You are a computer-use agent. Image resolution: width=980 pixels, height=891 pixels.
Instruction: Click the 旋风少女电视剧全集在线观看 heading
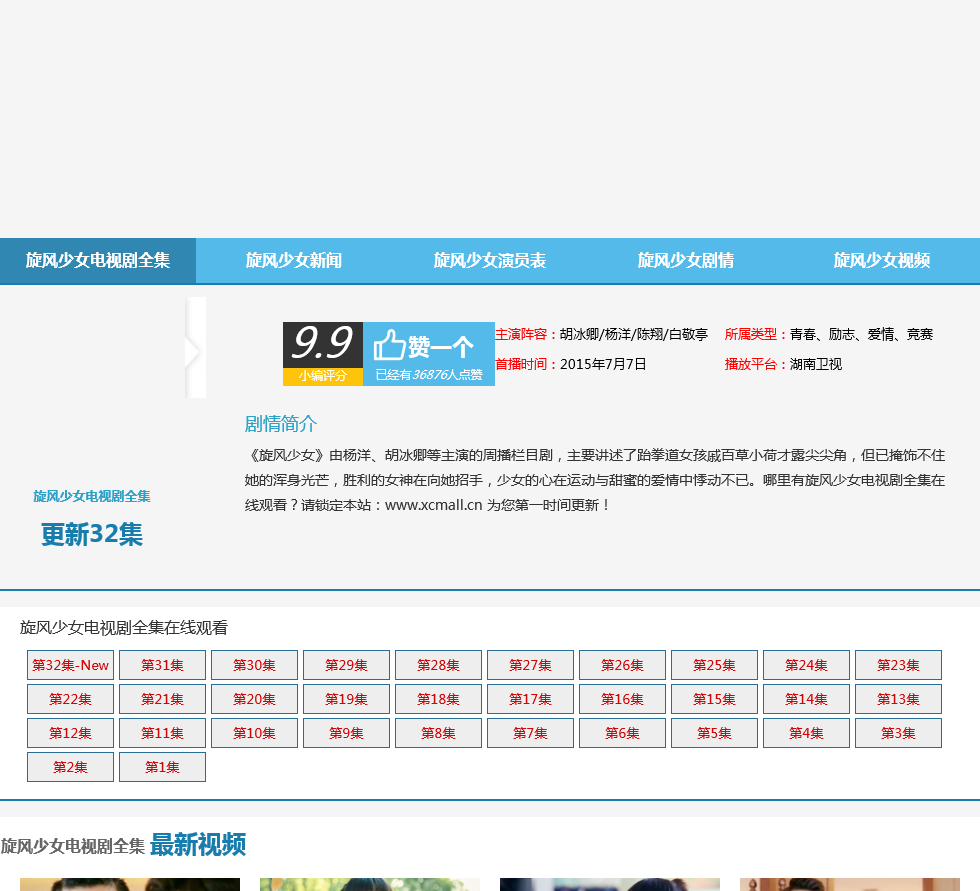tap(124, 627)
